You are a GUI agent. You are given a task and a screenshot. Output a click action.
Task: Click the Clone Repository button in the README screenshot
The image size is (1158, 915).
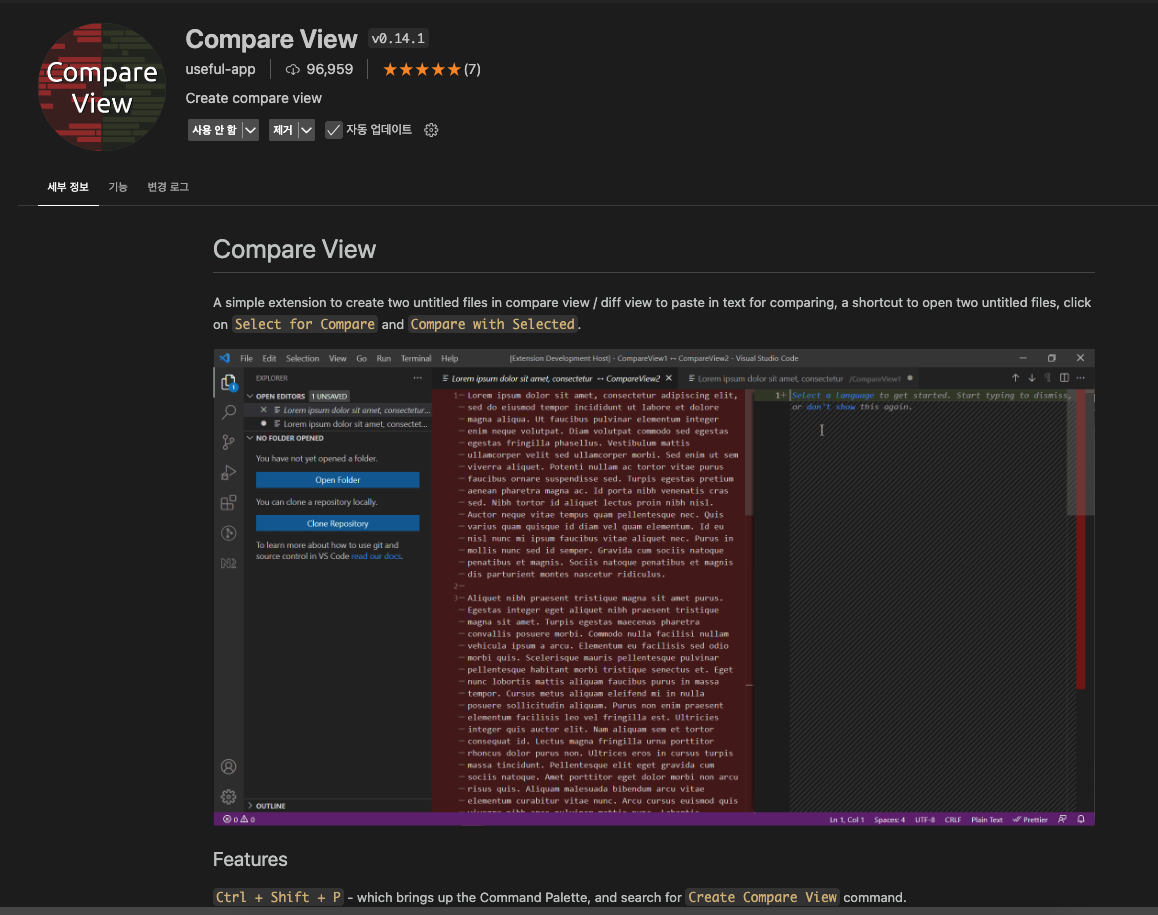[x=338, y=524]
